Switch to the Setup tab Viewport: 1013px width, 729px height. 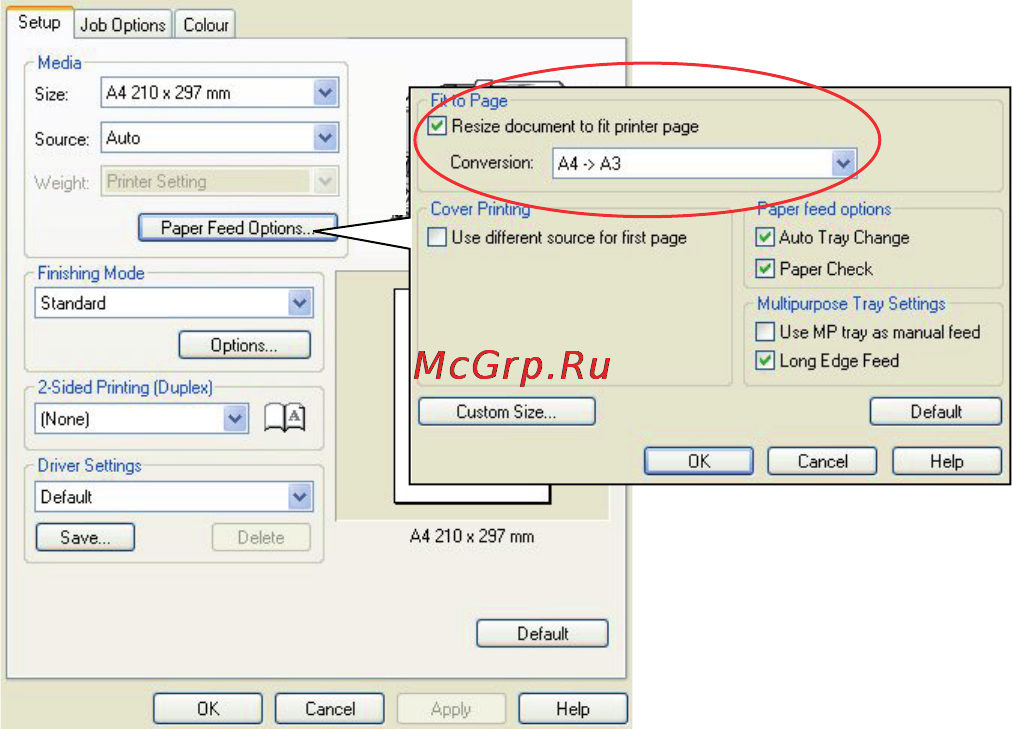[39, 23]
